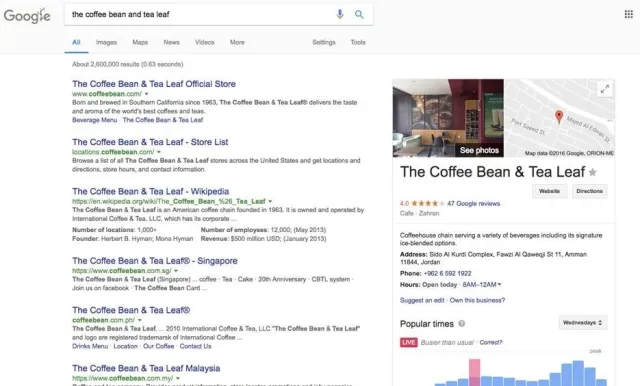
Task: Open the 47 Google reviews link
Action: pos(473,203)
